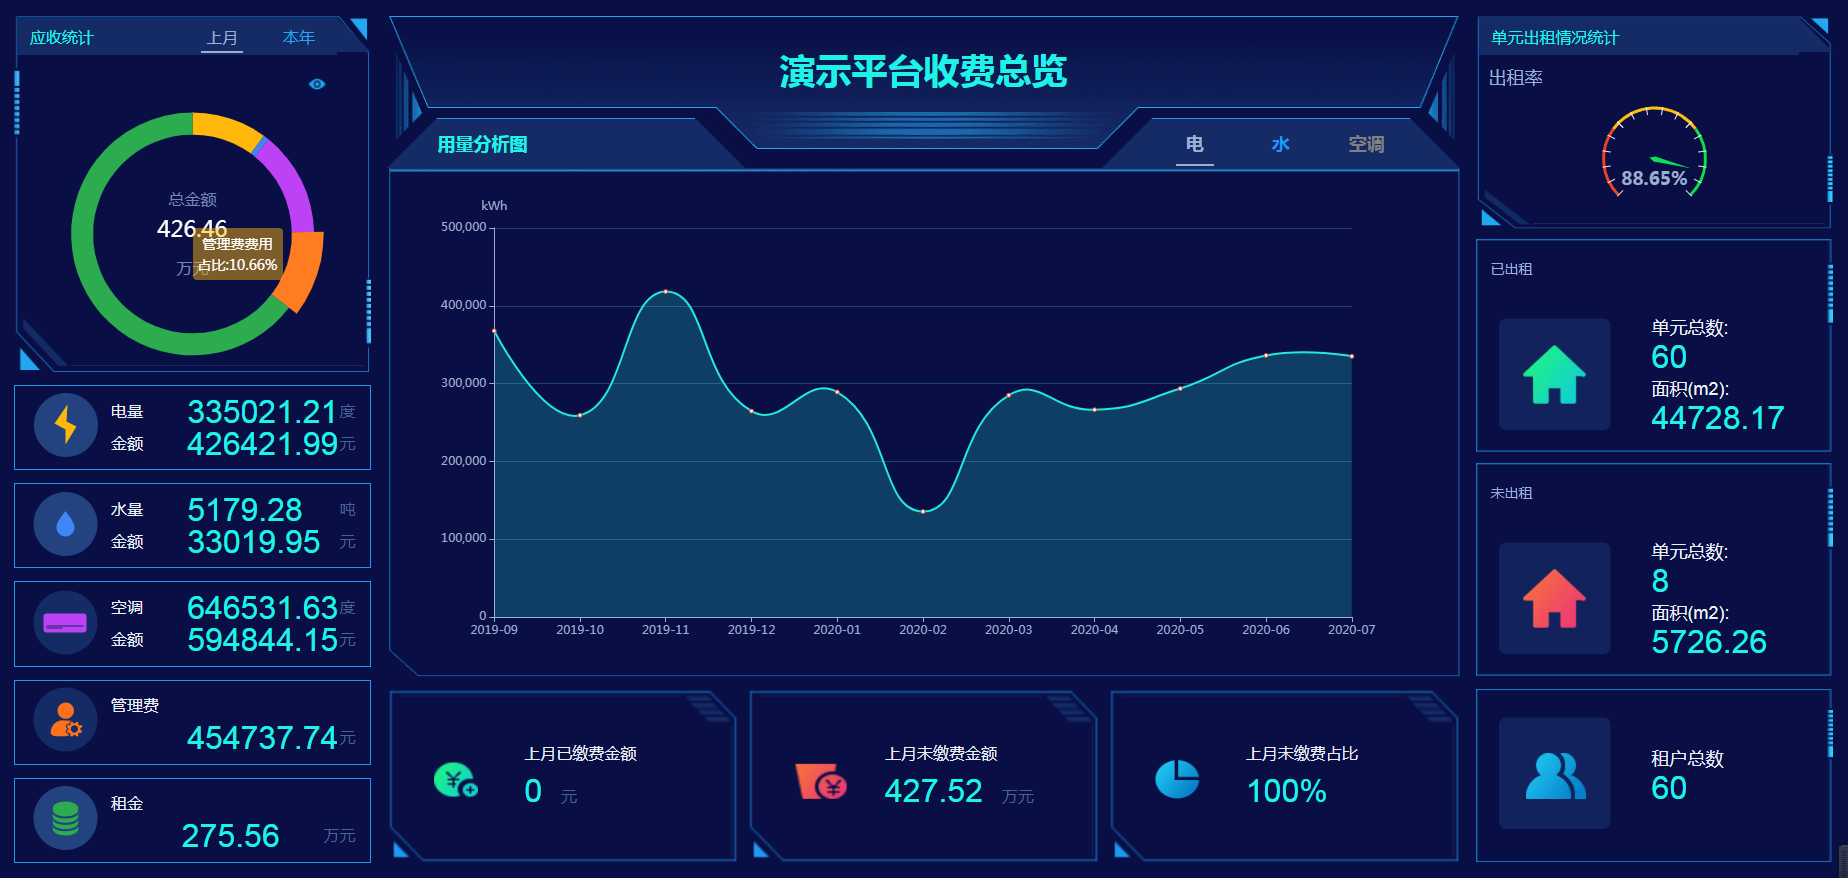Click the 单元出租情况统计 panel title
The image size is (1848, 878).
1555,38
